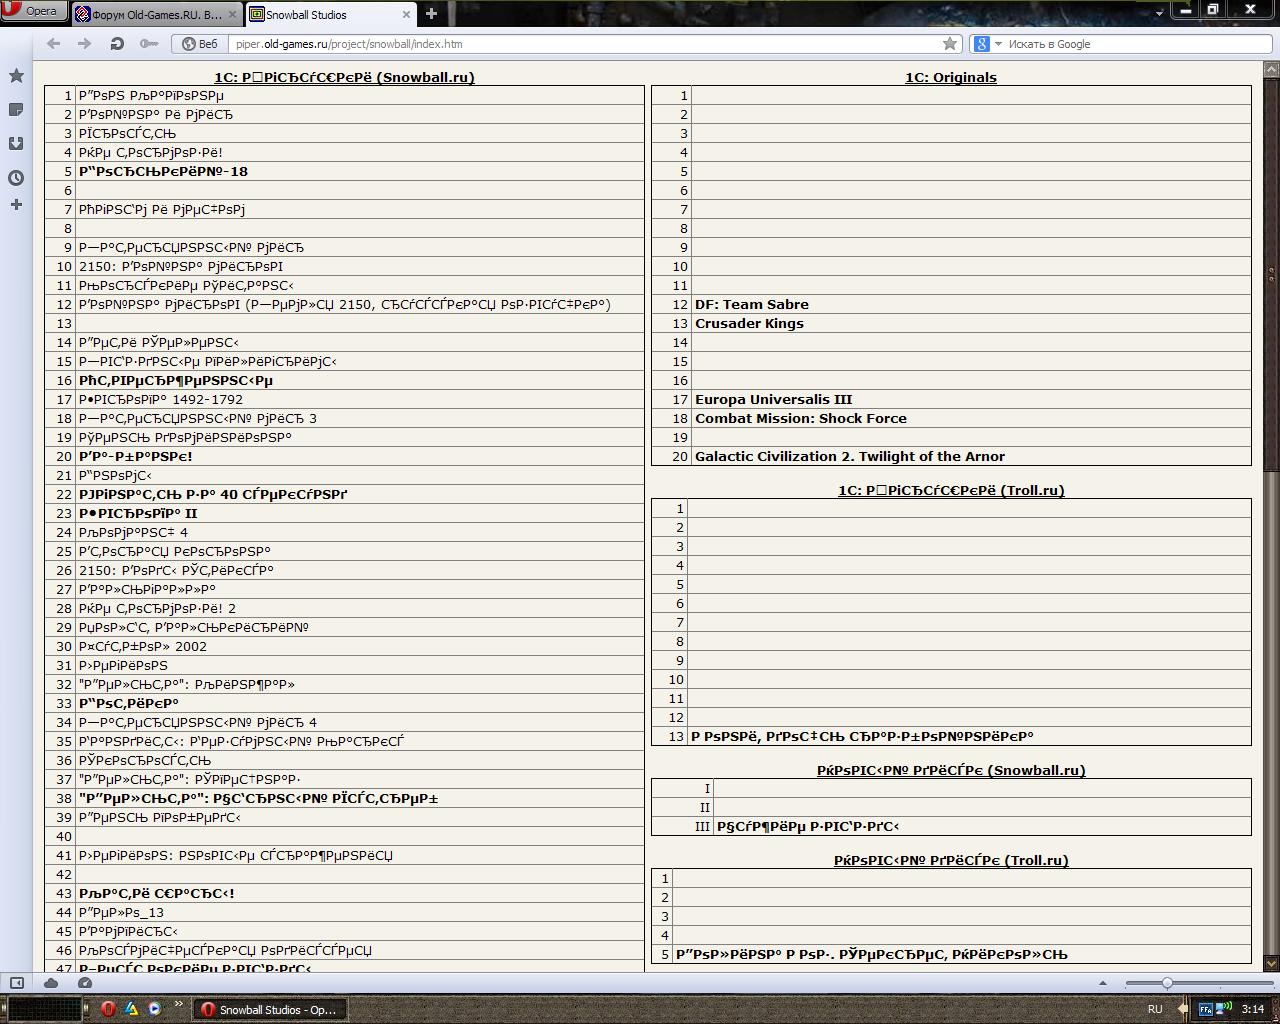Click row 30 text ending in 2002

(143, 646)
